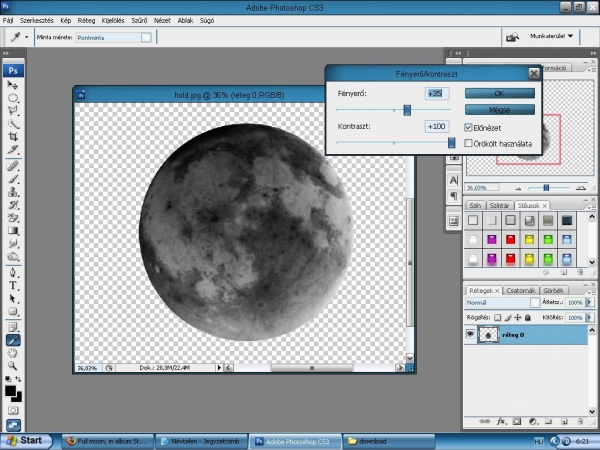The width and height of the screenshot is (600, 450).
Task: Open the Szűrő menu
Action: tap(139, 21)
